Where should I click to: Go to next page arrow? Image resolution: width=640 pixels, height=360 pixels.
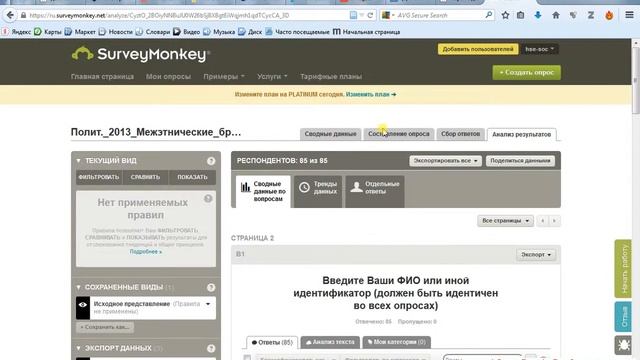(554, 221)
